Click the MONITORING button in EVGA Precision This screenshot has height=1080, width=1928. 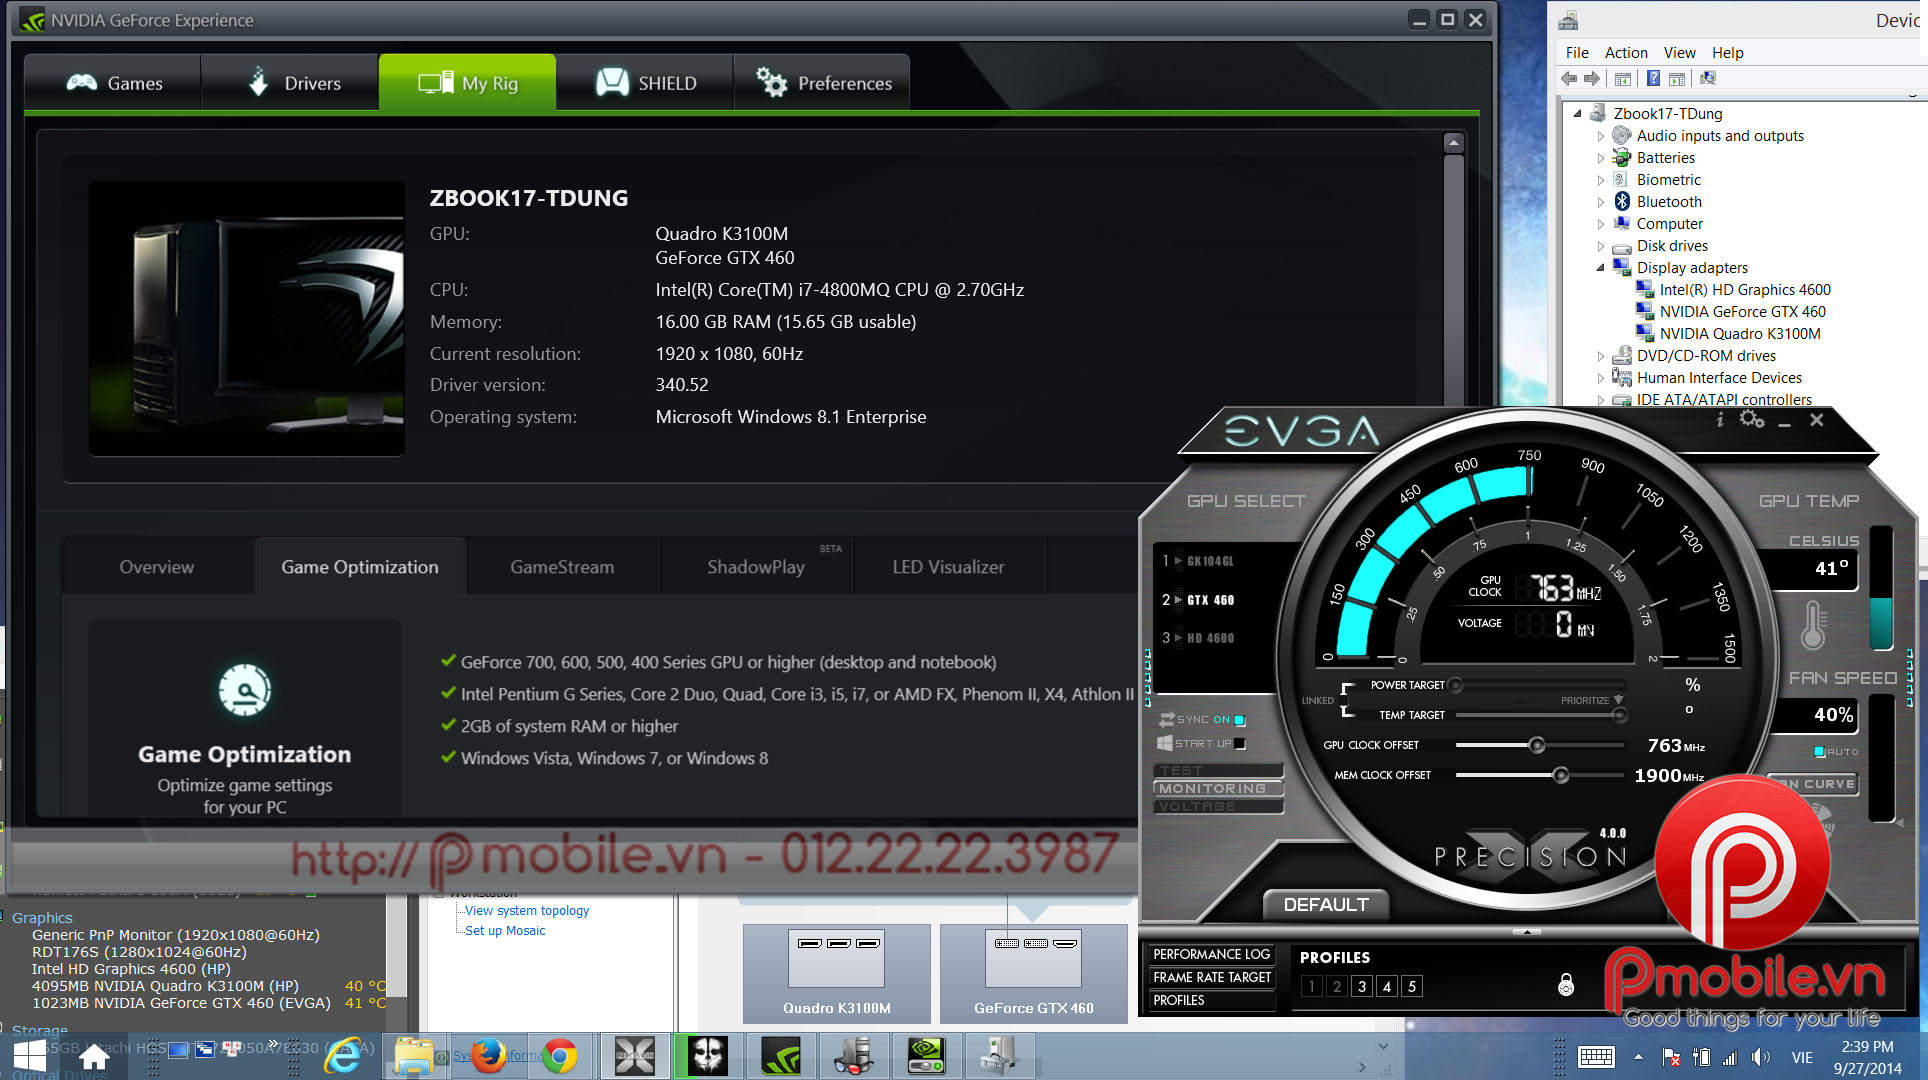coord(1218,789)
